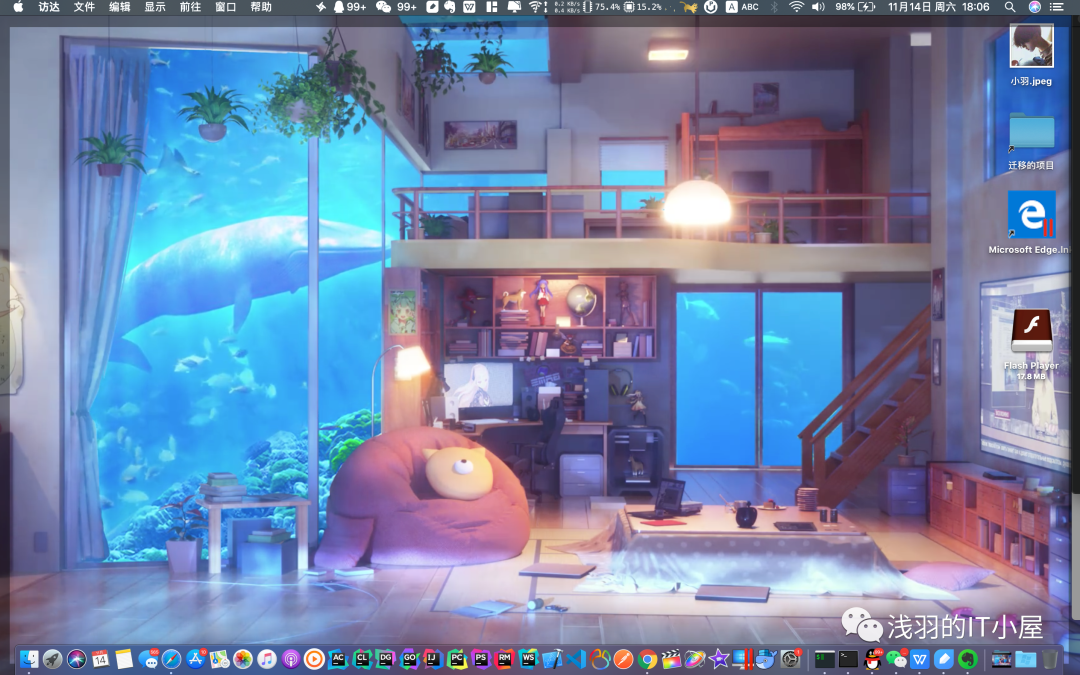Open the Maps app in Dock
Screen dimensions: 1080x675
pyautogui.click(x=219, y=659)
